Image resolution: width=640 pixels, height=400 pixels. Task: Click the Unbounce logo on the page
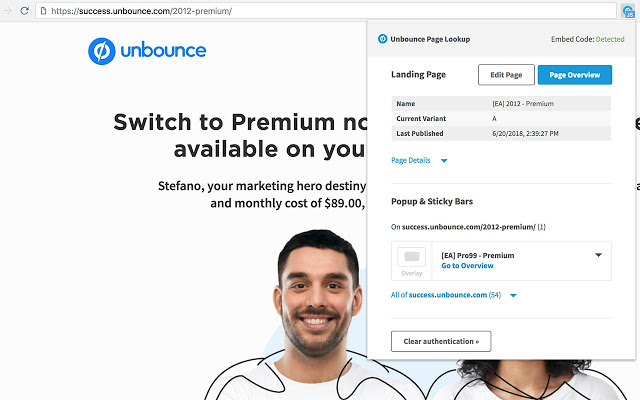[147, 51]
